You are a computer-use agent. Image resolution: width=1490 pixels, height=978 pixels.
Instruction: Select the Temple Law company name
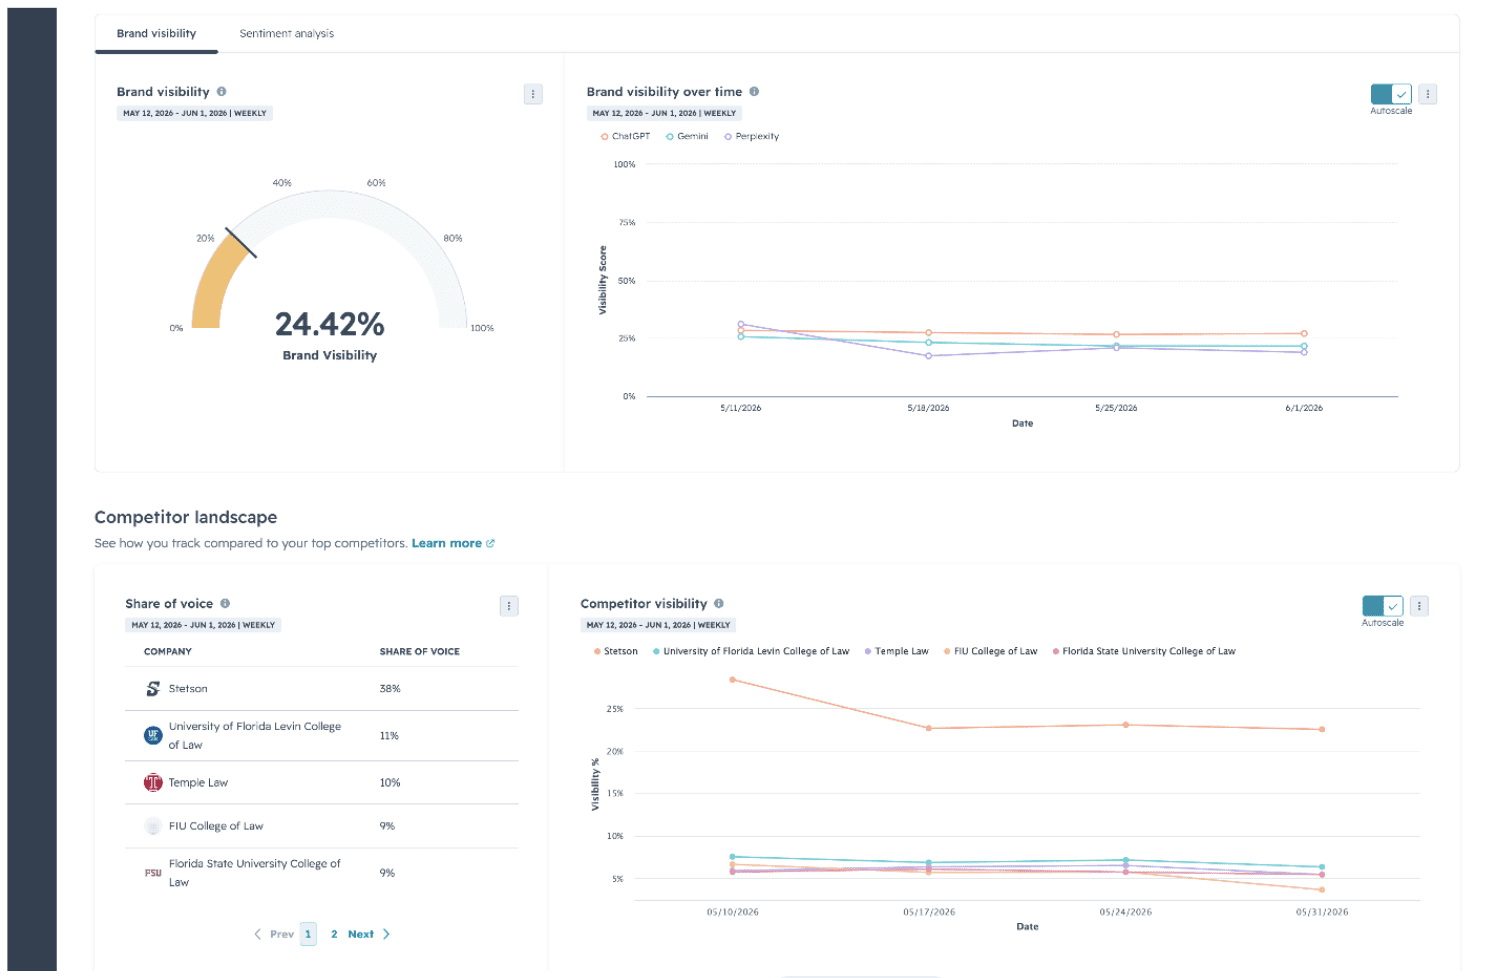(x=198, y=783)
